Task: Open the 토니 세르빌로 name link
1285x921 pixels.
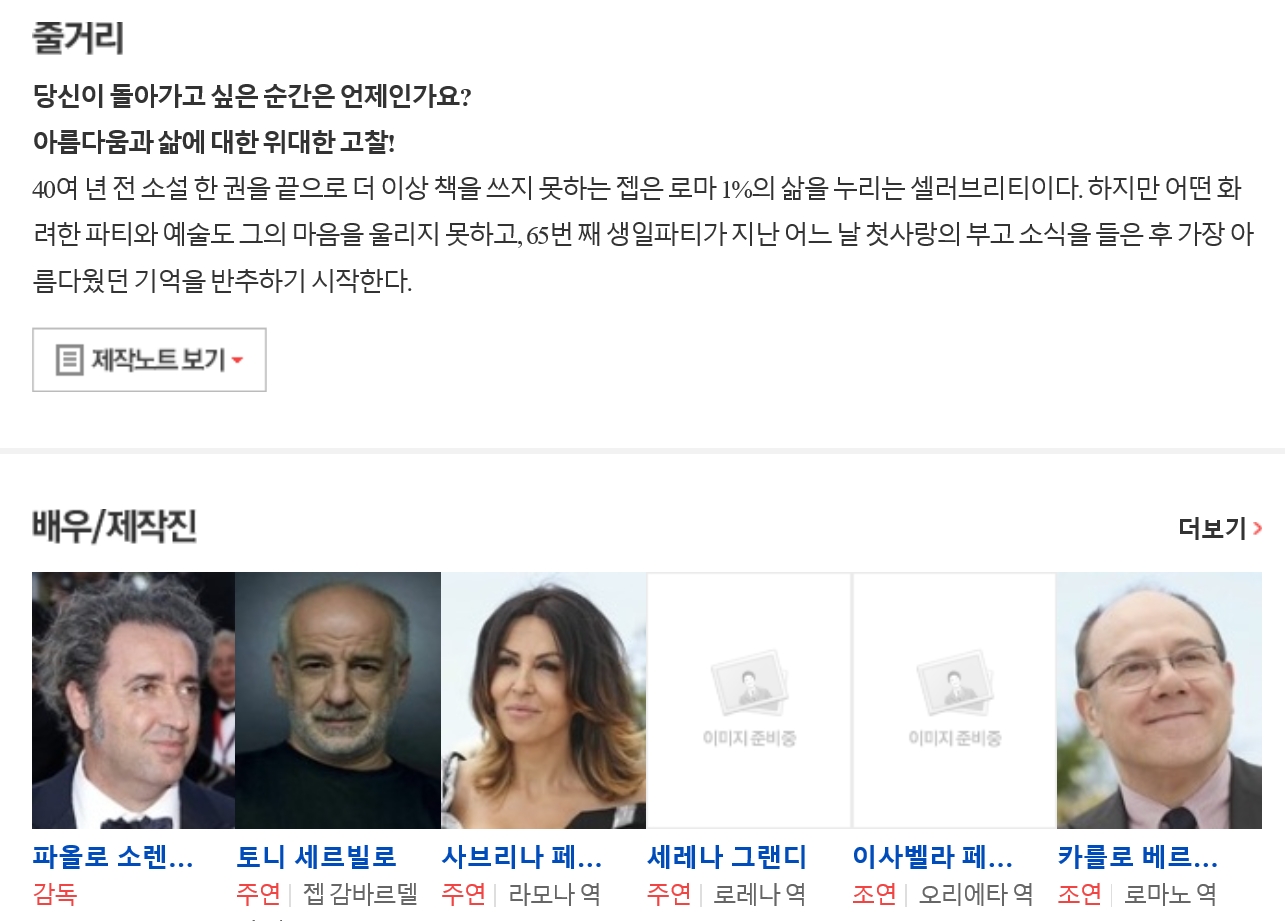Action: click(316, 857)
